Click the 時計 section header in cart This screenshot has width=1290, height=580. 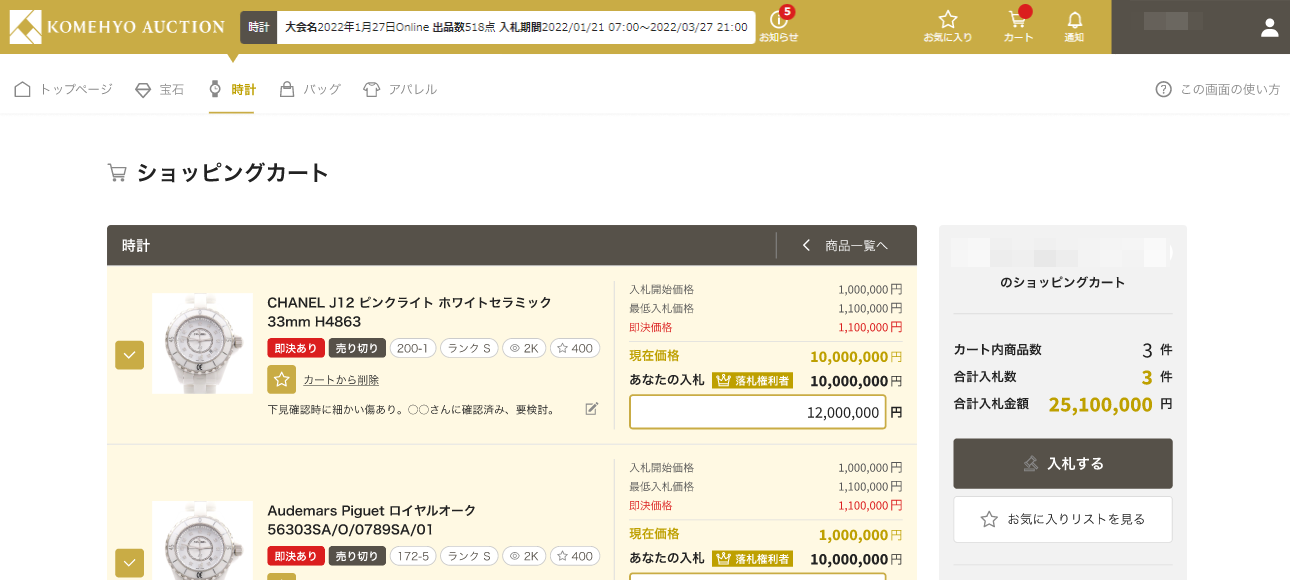click(x=136, y=246)
